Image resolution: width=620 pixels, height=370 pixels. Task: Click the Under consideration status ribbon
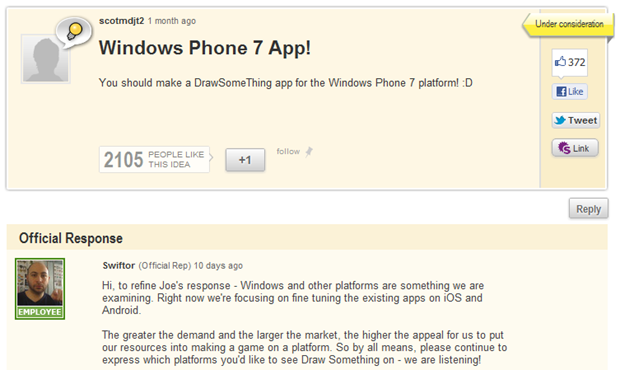(x=568, y=24)
